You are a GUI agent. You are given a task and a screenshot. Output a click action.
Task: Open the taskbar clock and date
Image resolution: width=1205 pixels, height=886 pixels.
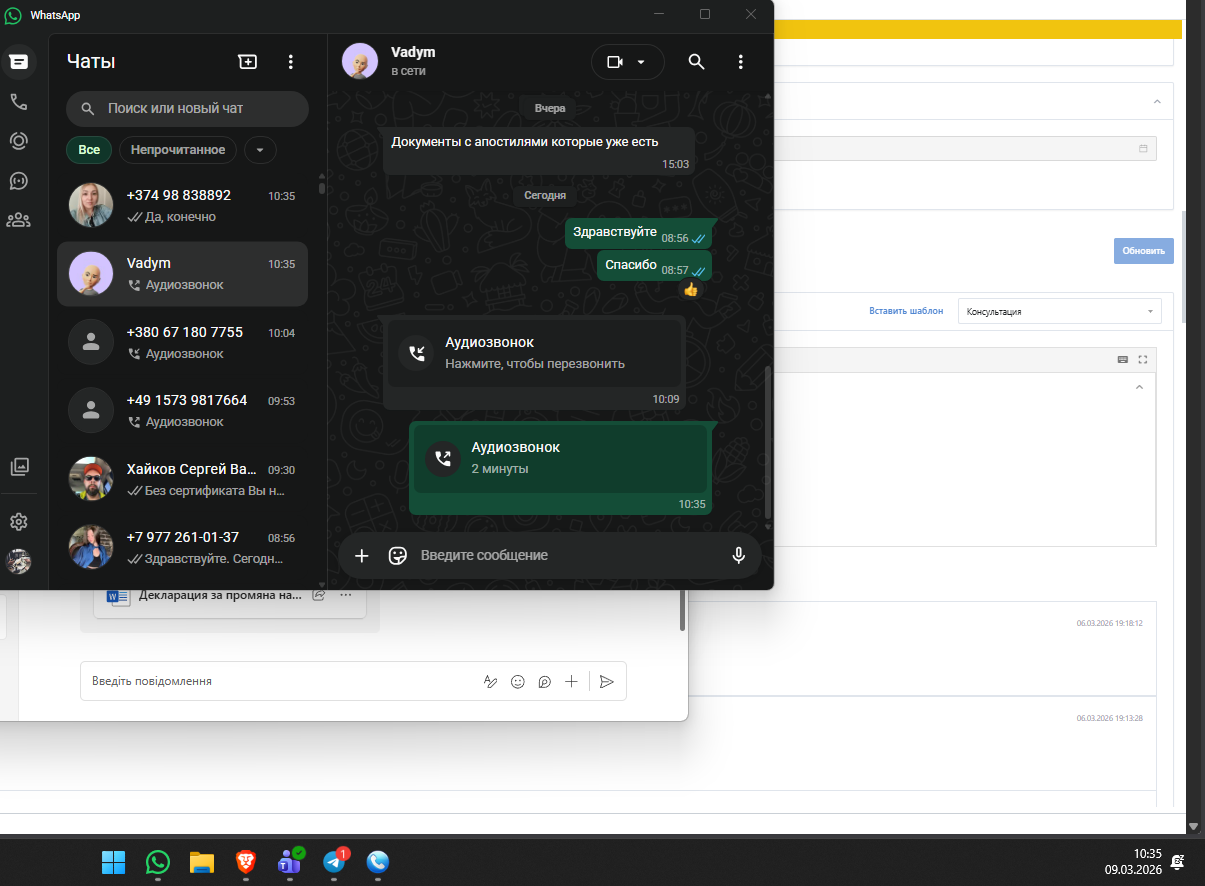[x=1133, y=862]
